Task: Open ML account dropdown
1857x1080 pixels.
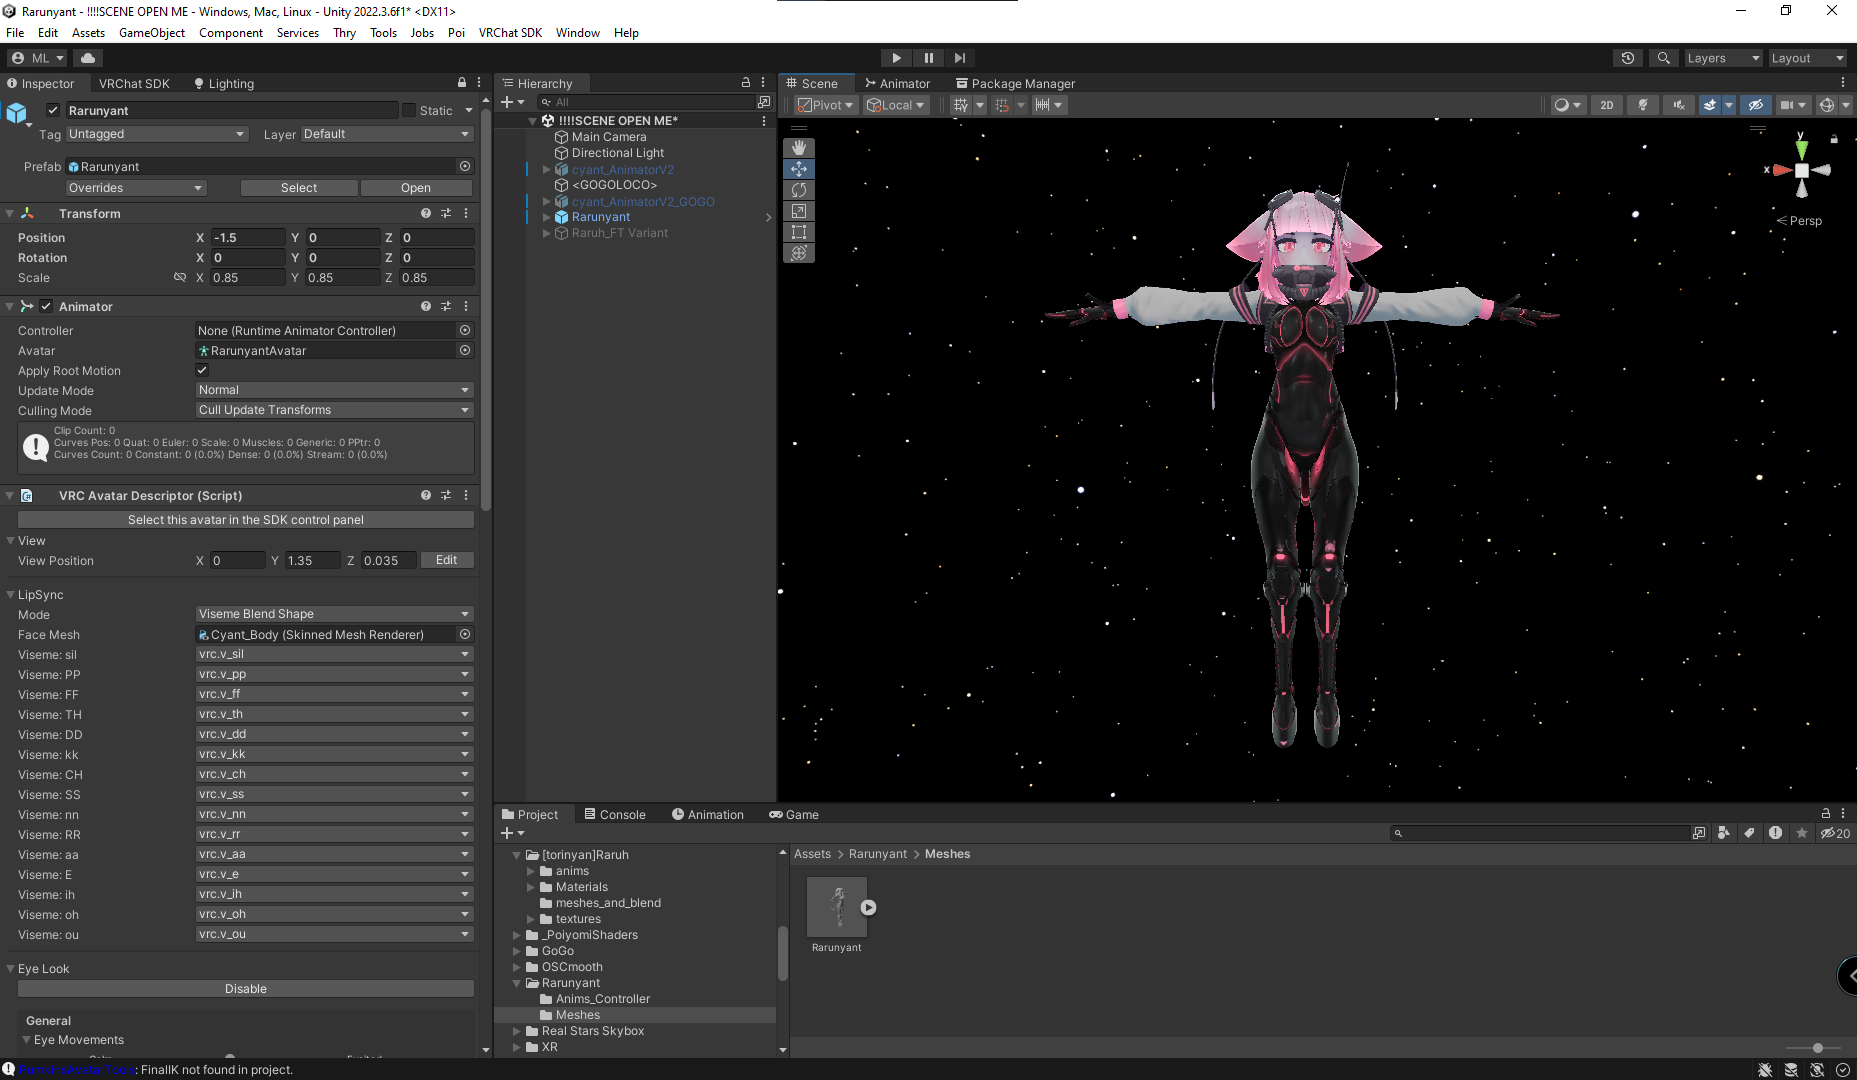Action: pos(38,58)
